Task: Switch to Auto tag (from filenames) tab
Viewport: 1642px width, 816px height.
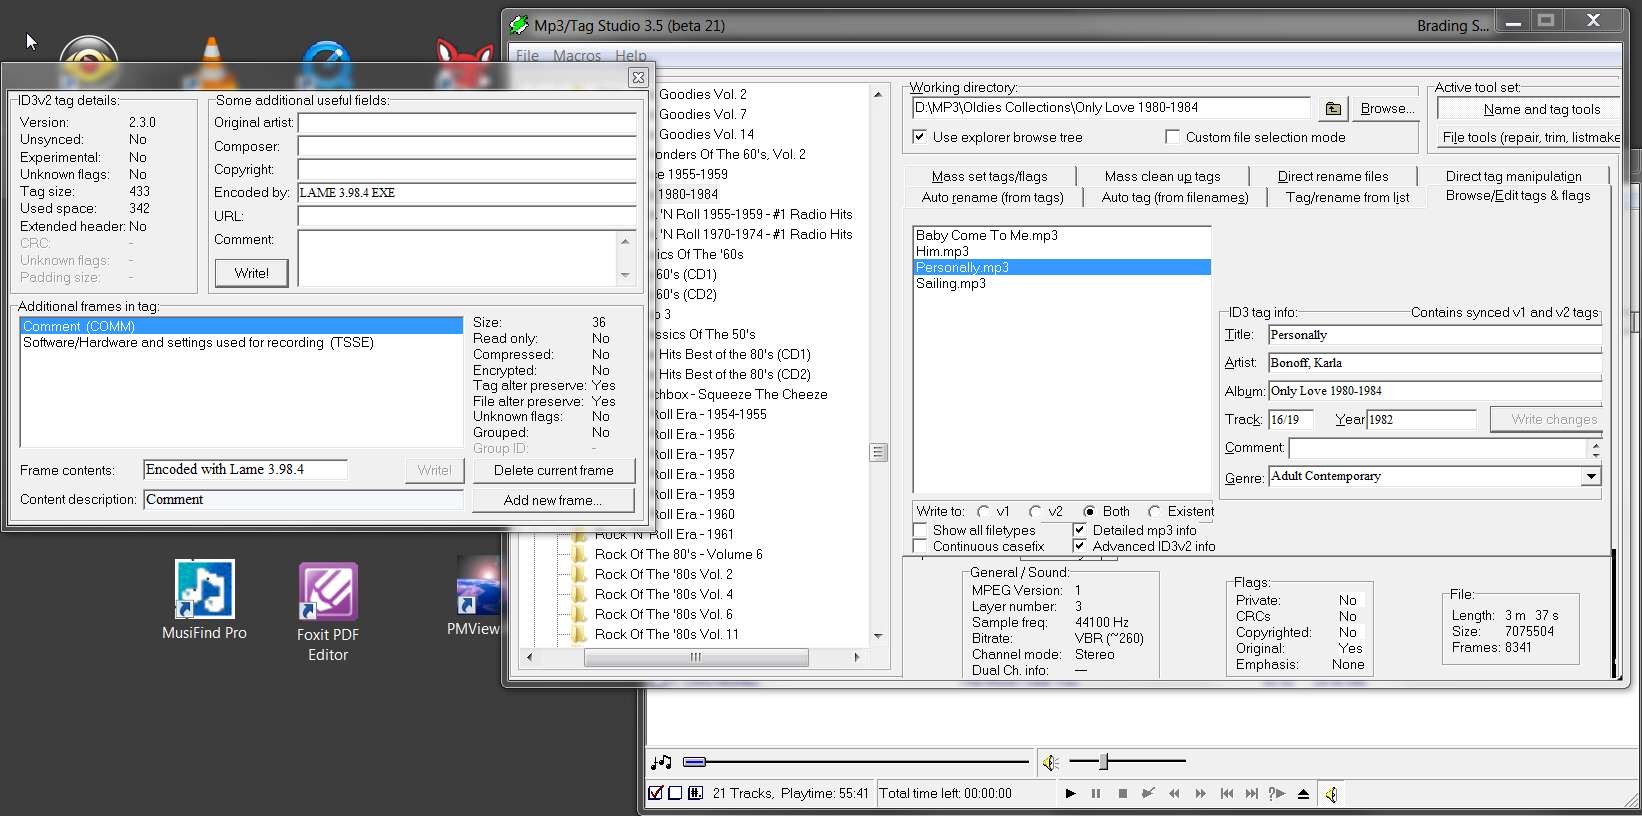Action: pyautogui.click(x=1175, y=197)
